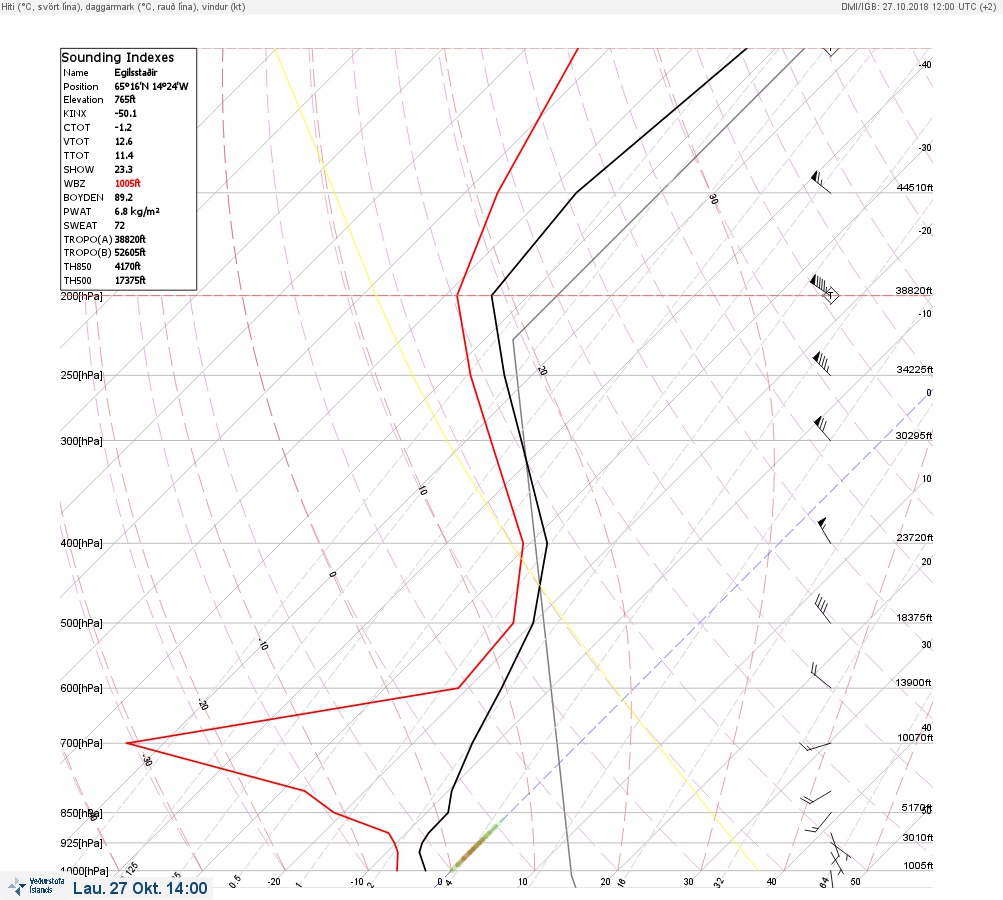Click the 'TROPO(A)' label in index table
Viewport: 1003px width, 900px height.
pos(88,239)
